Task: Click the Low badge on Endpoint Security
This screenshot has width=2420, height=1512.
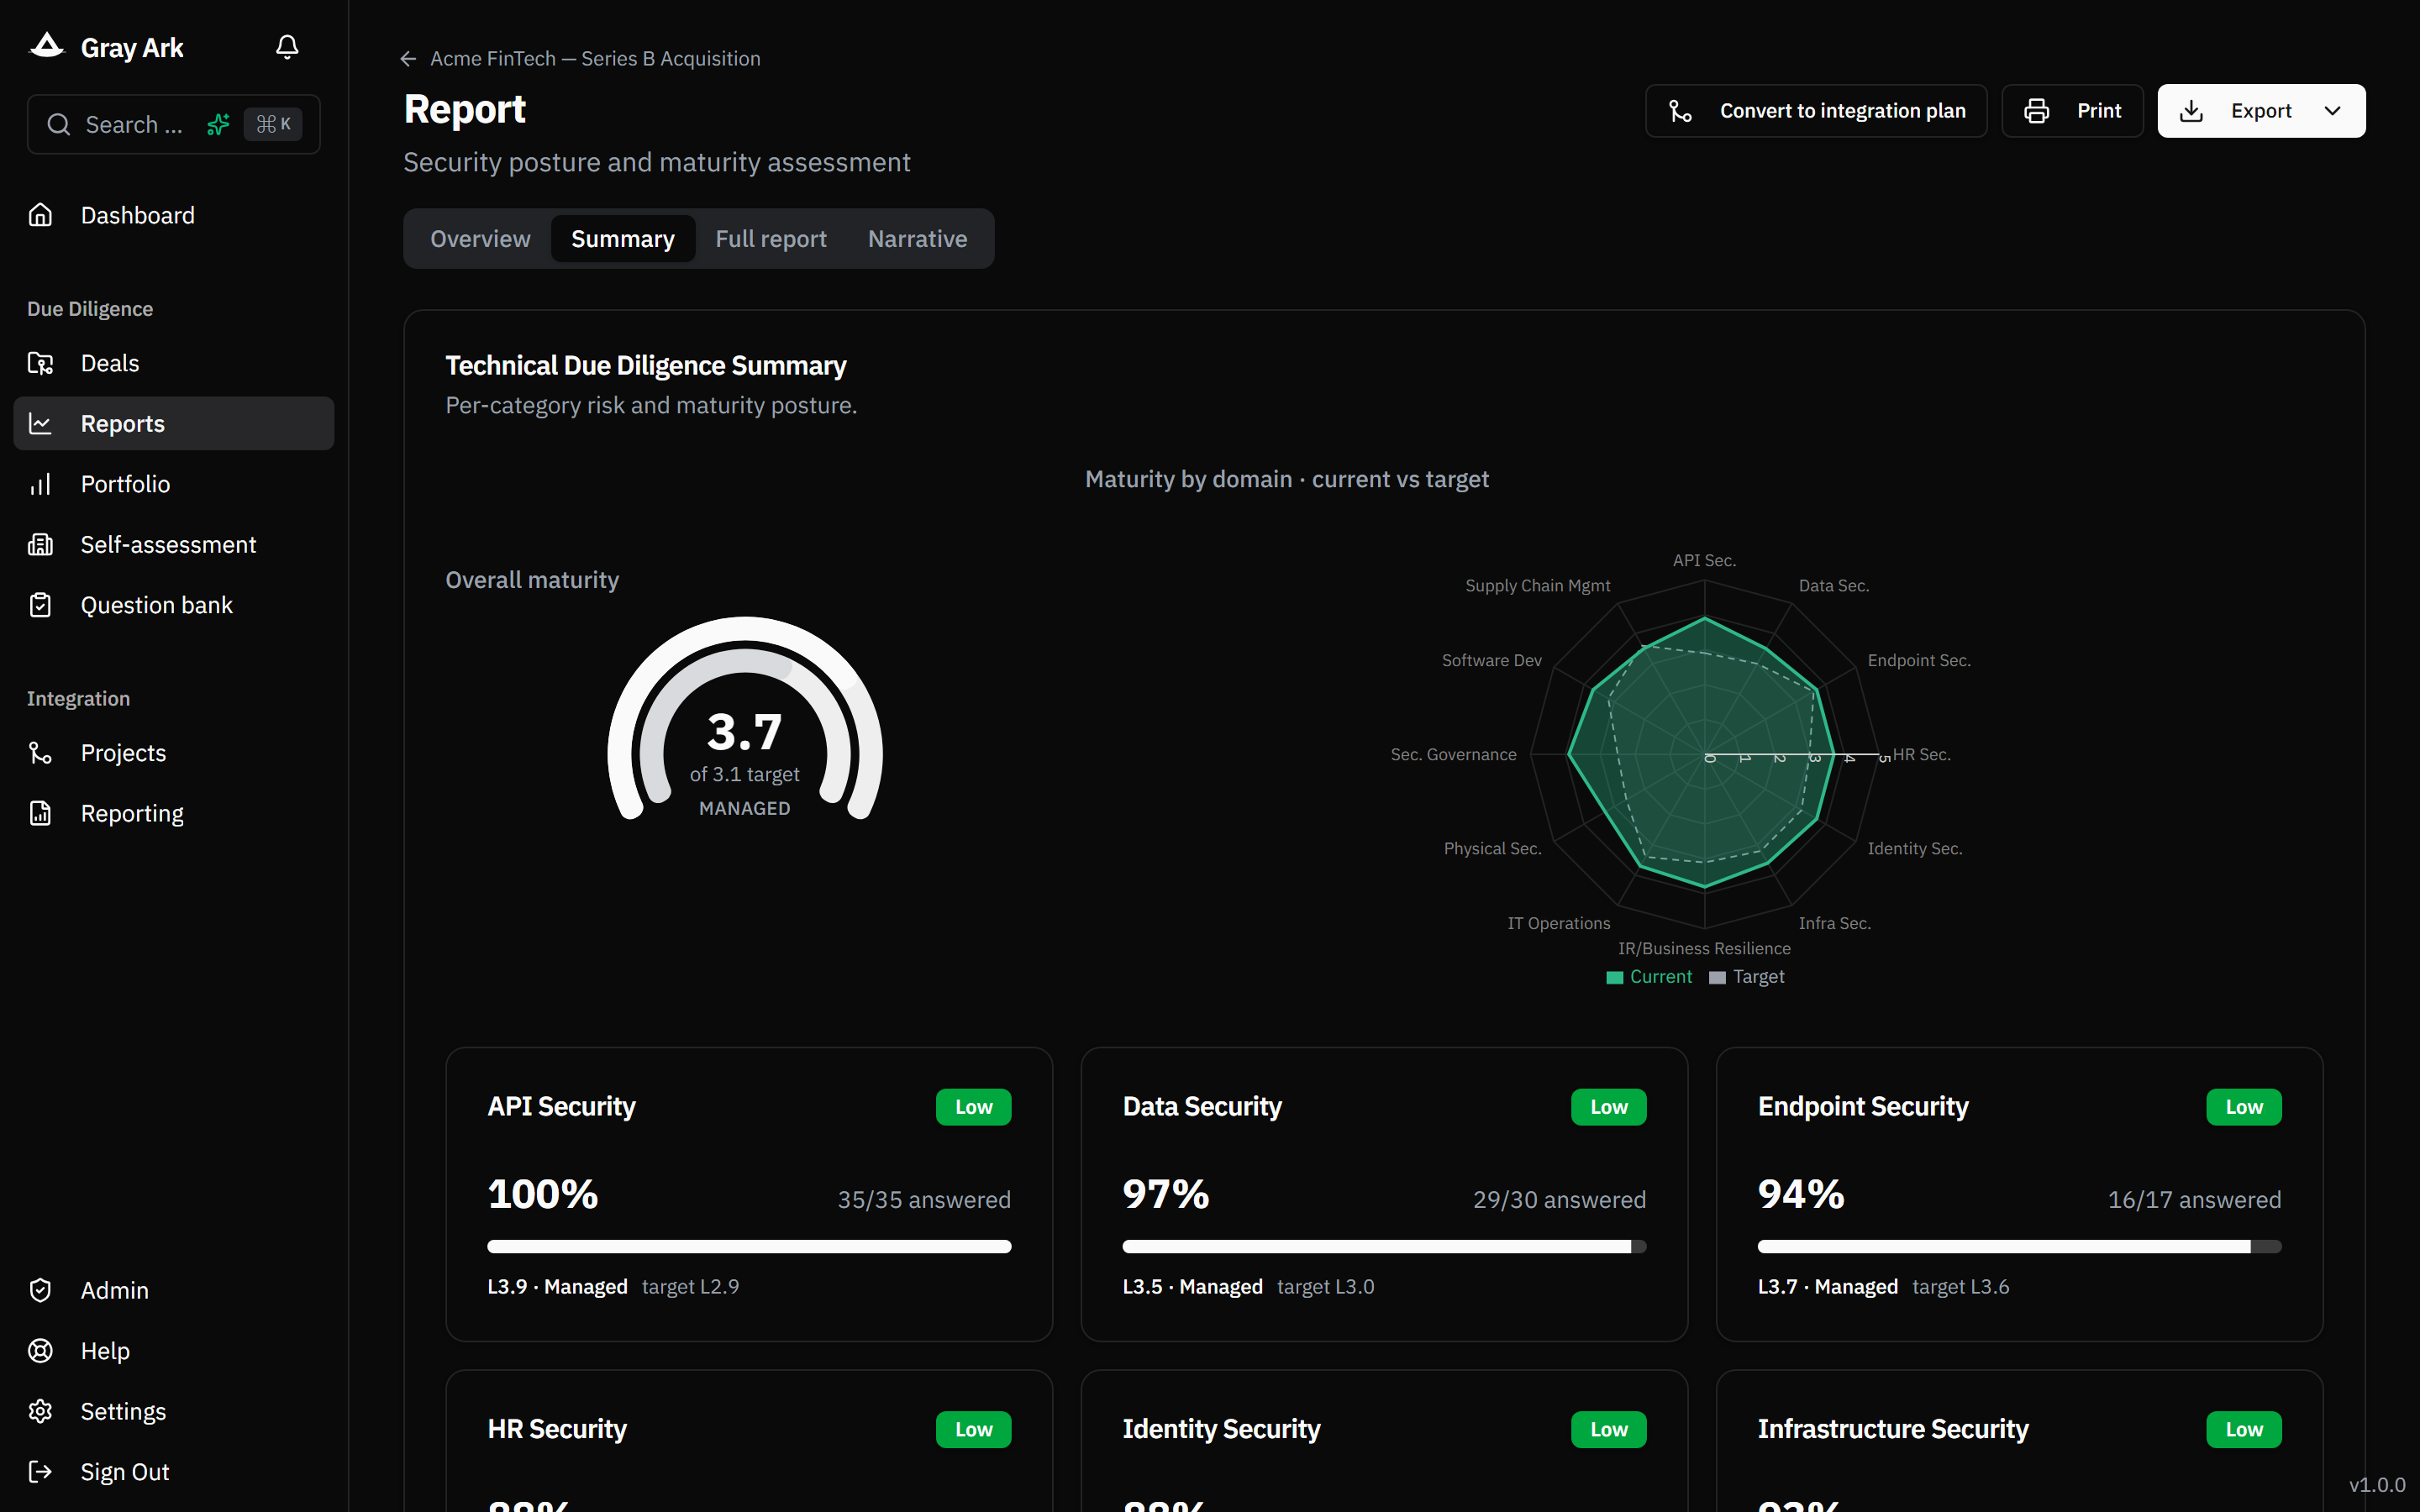Action: 2244,1107
